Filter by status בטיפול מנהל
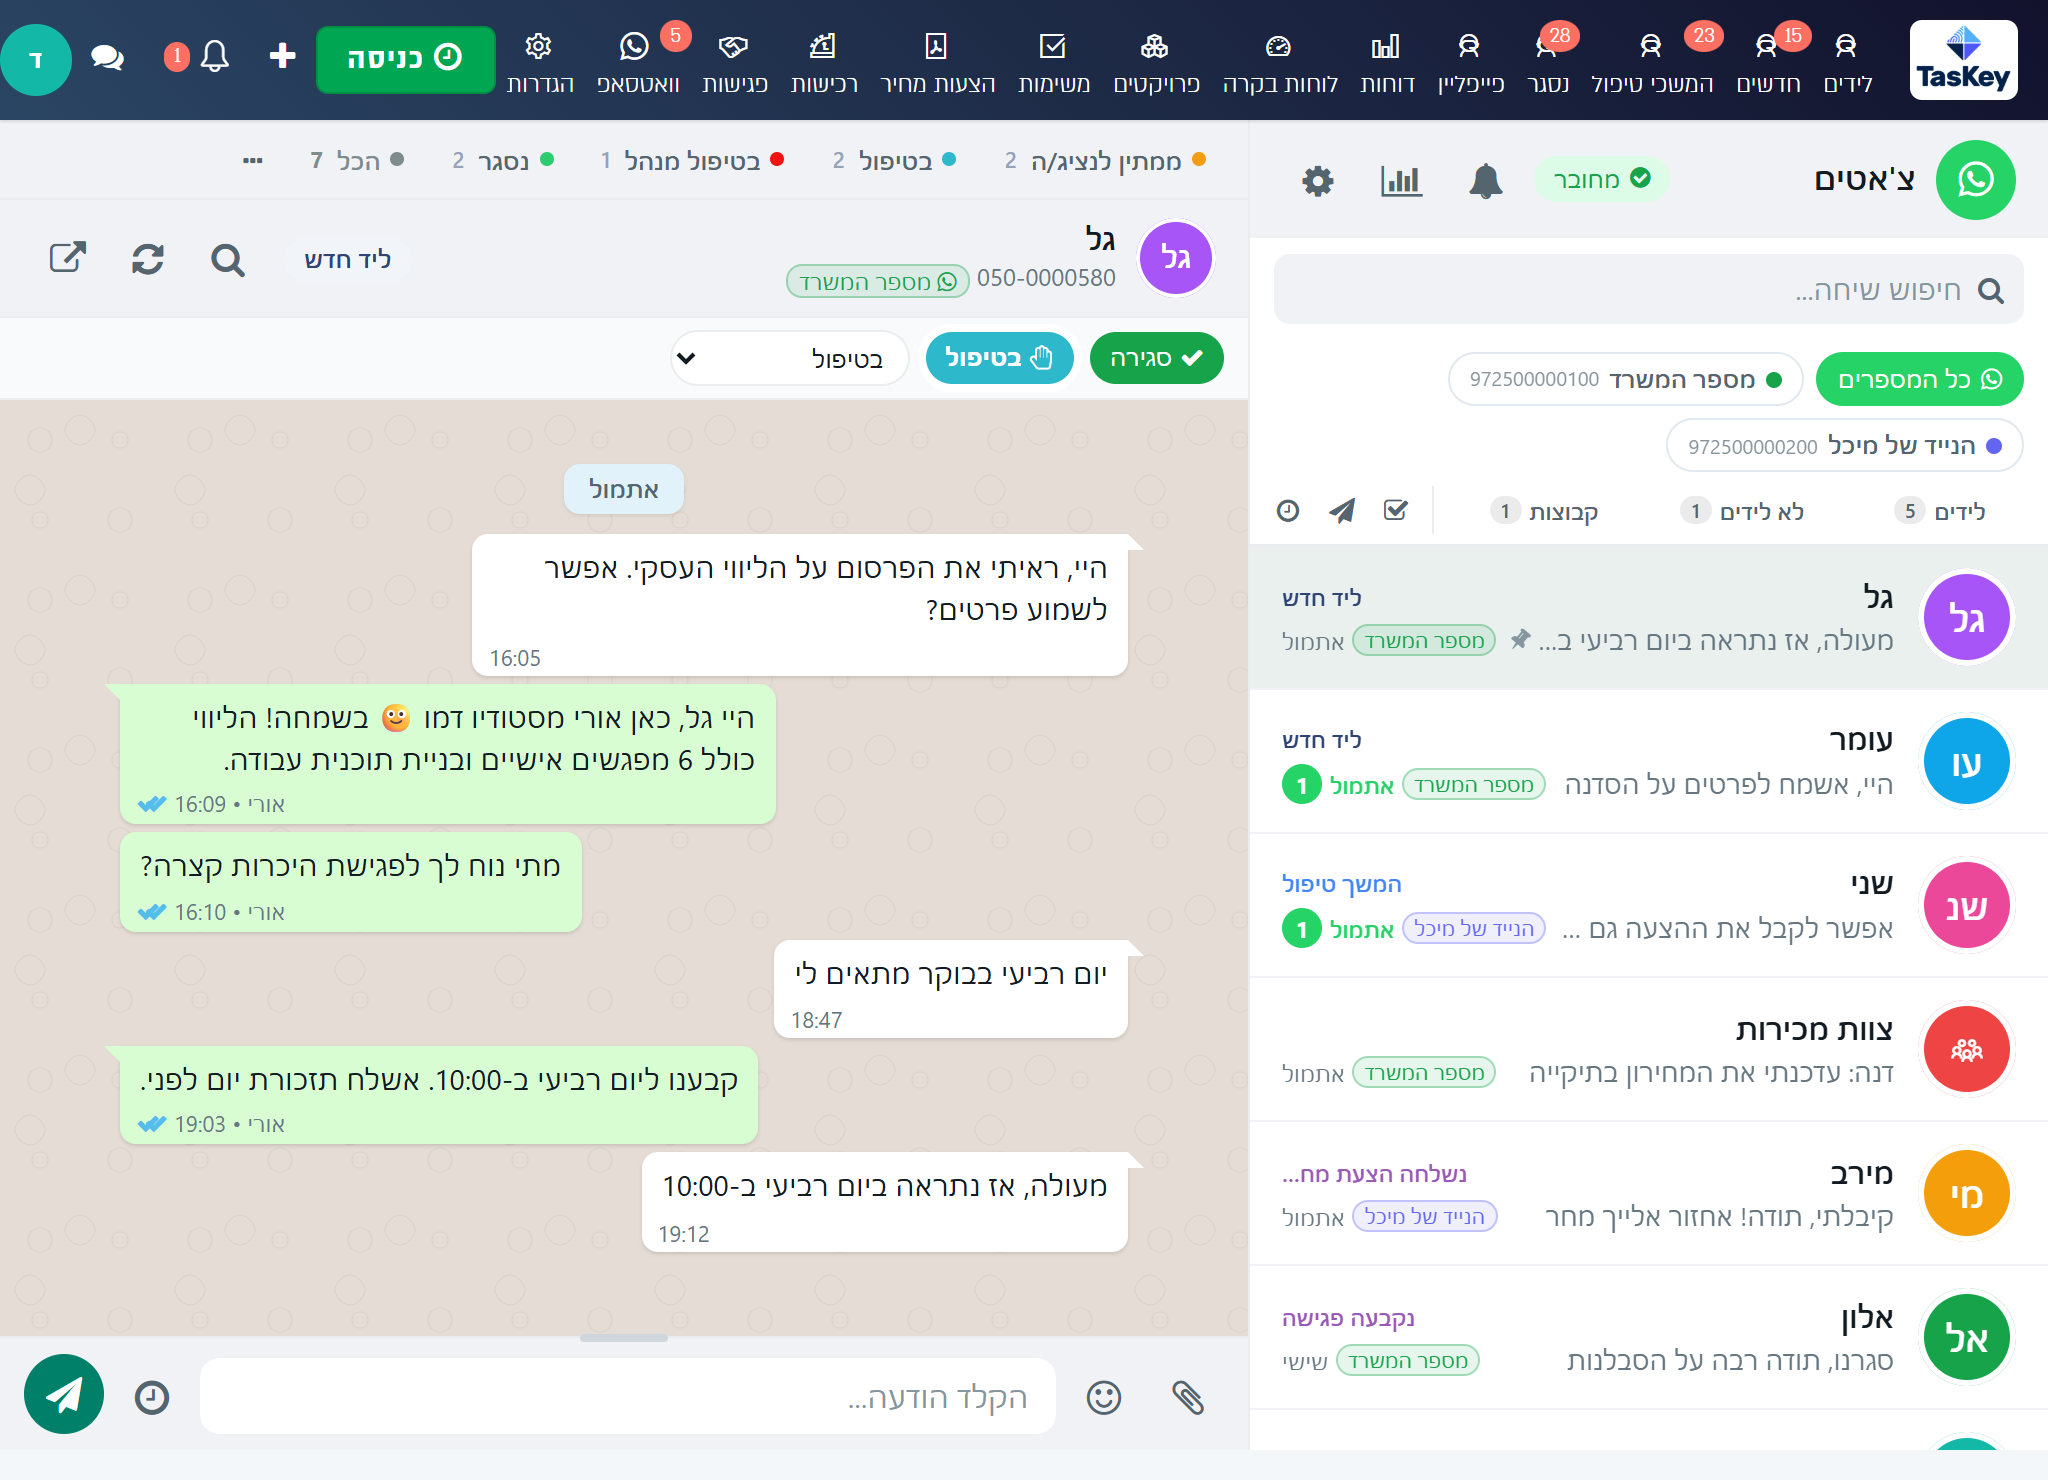Image resolution: width=2048 pixels, height=1480 pixels. tap(692, 161)
